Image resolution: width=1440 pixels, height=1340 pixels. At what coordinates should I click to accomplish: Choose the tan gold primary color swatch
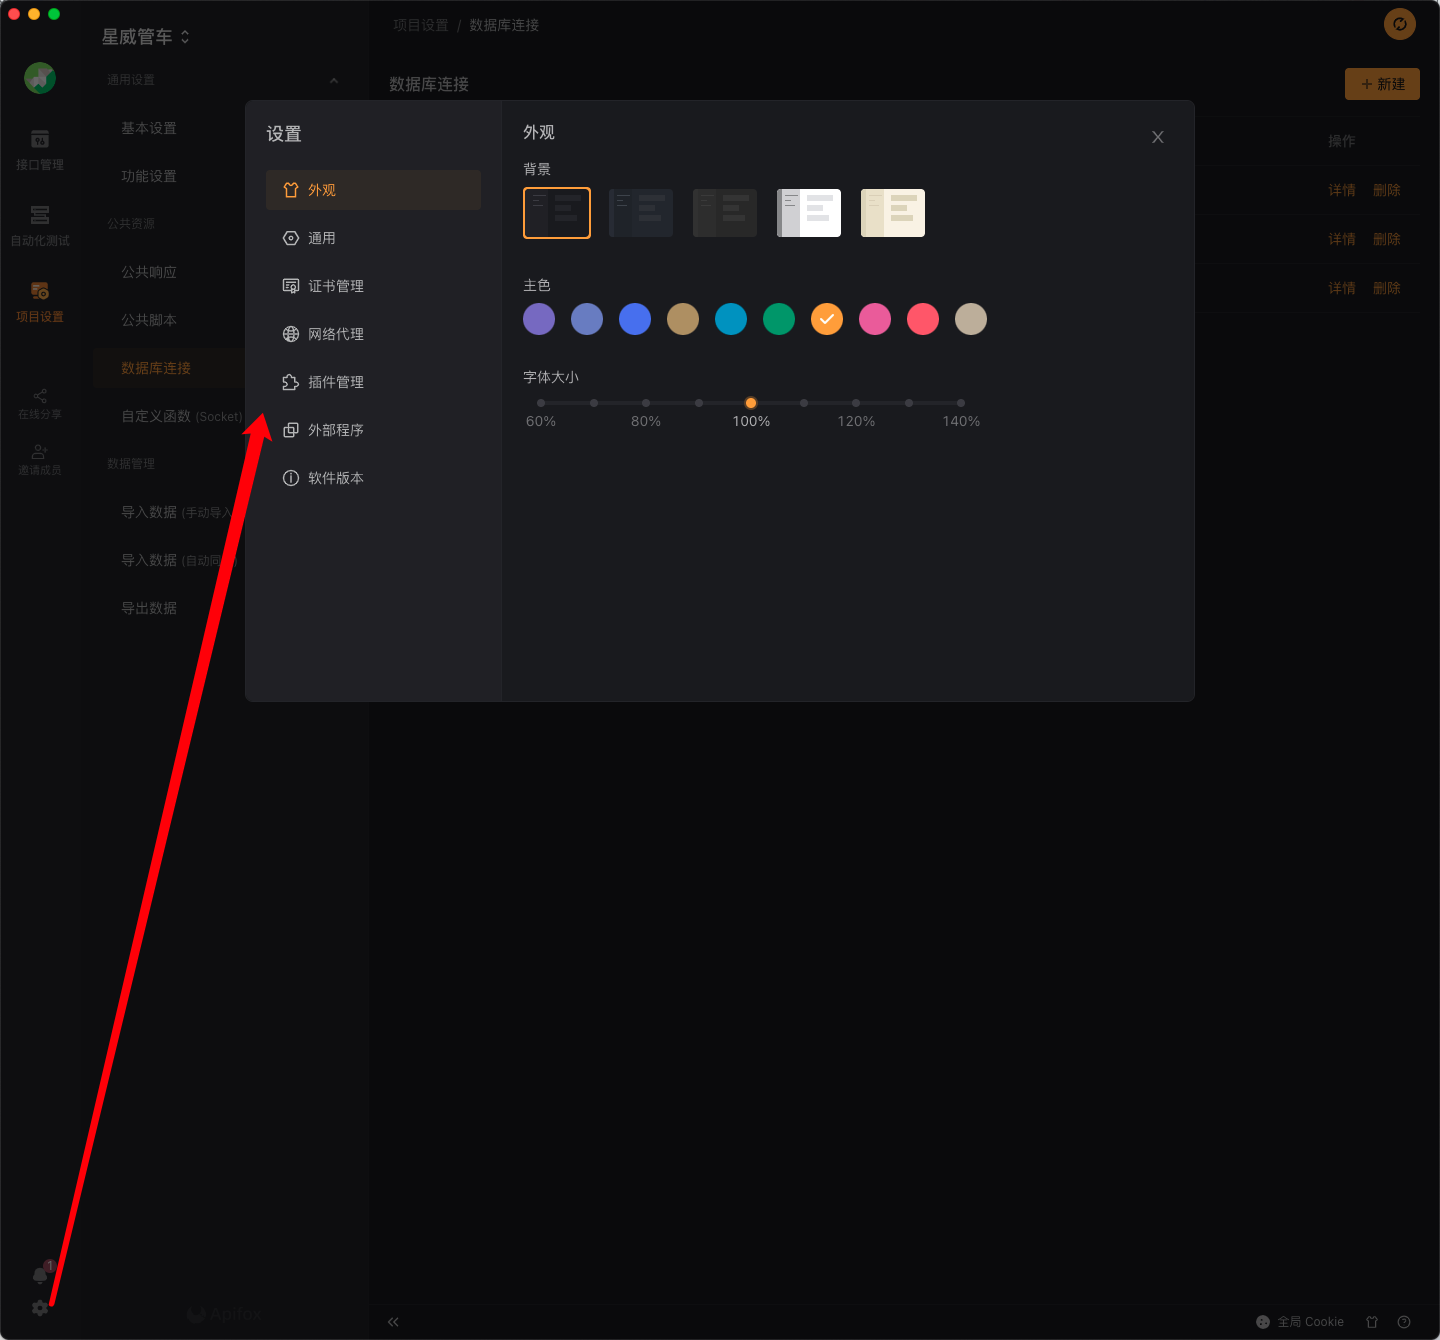pos(683,319)
